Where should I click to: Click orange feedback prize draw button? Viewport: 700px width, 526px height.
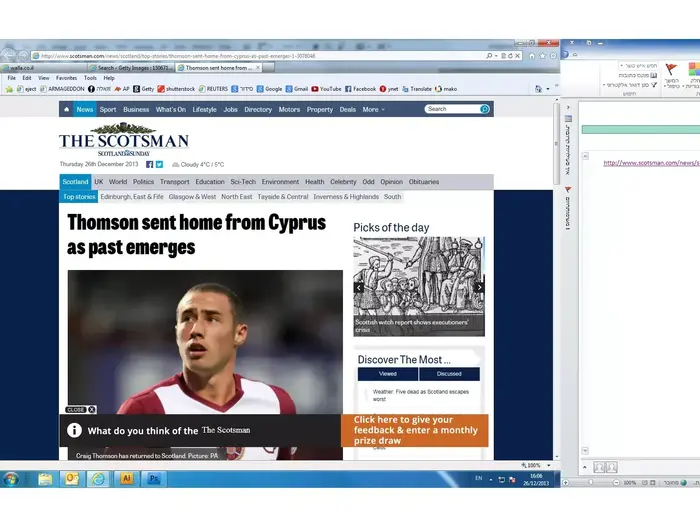click(x=415, y=430)
